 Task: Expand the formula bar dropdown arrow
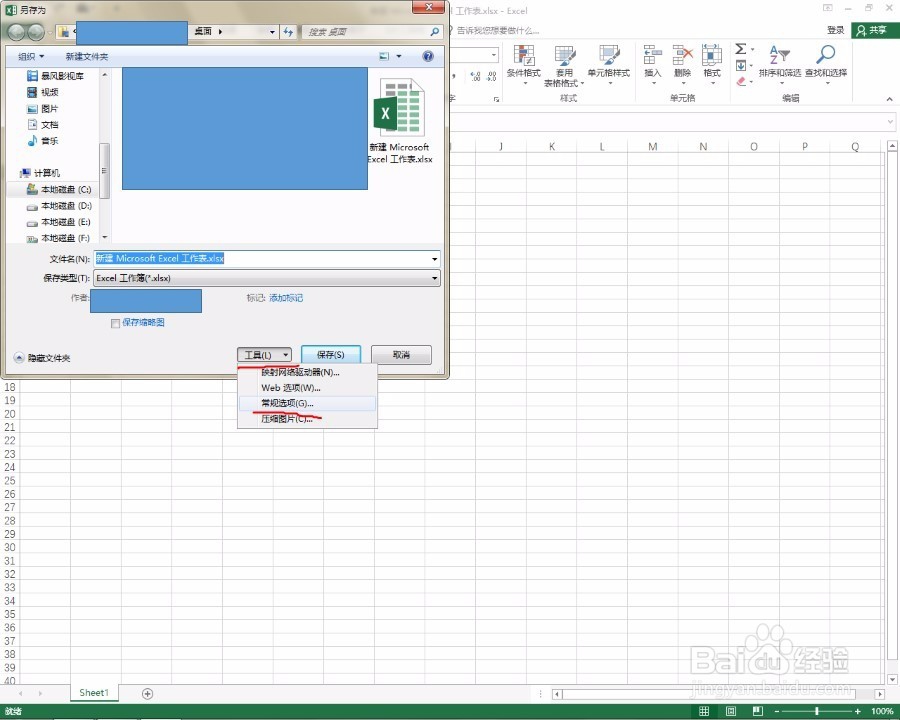tap(890, 122)
